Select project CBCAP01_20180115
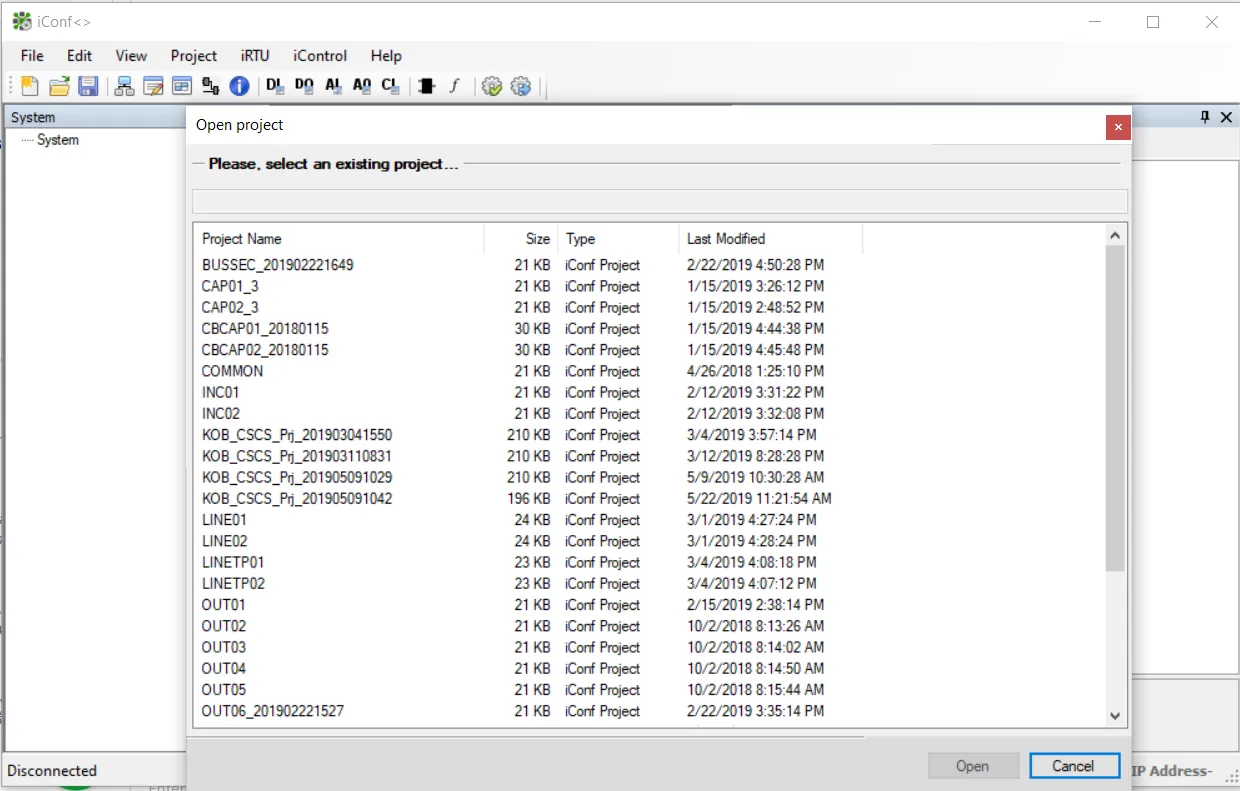The image size is (1240, 791). (x=265, y=328)
